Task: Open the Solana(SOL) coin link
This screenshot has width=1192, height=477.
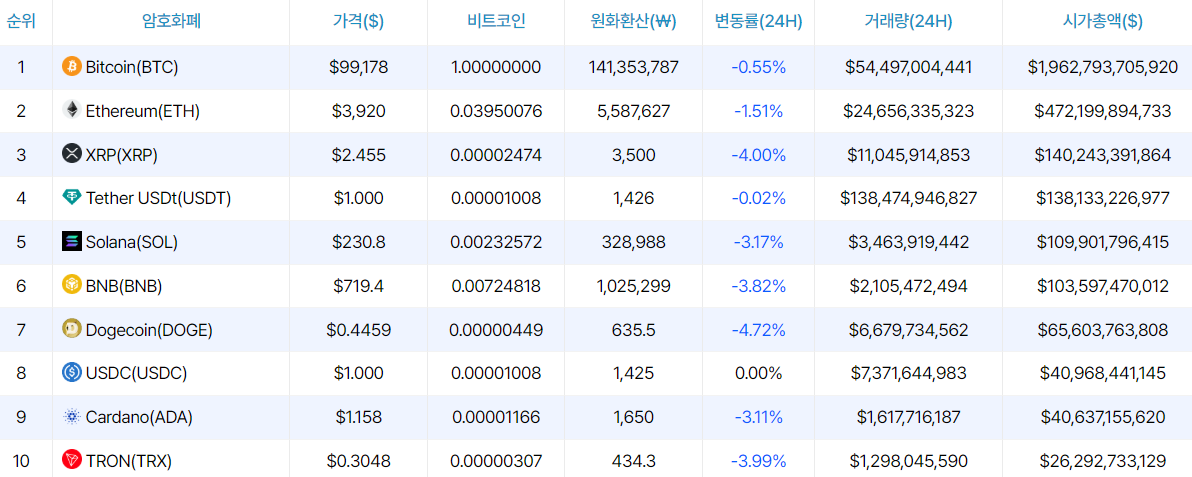Action: point(134,243)
